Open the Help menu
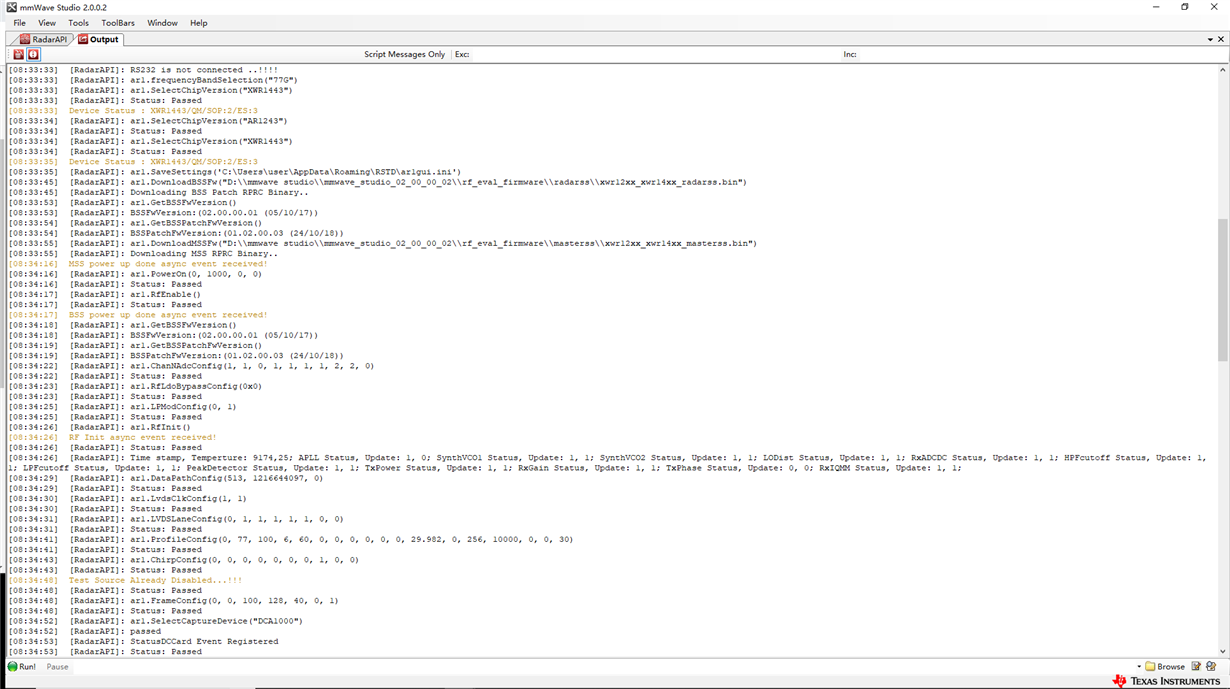This screenshot has height=689, width=1230. coord(199,23)
